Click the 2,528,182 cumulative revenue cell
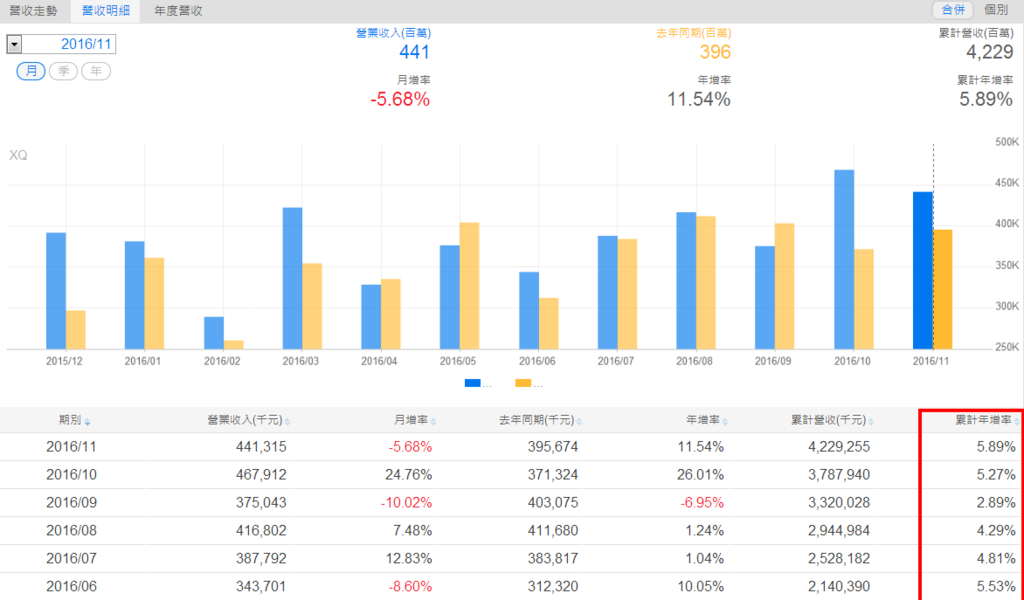Screen dimensions: 1024x600 (839, 559)
